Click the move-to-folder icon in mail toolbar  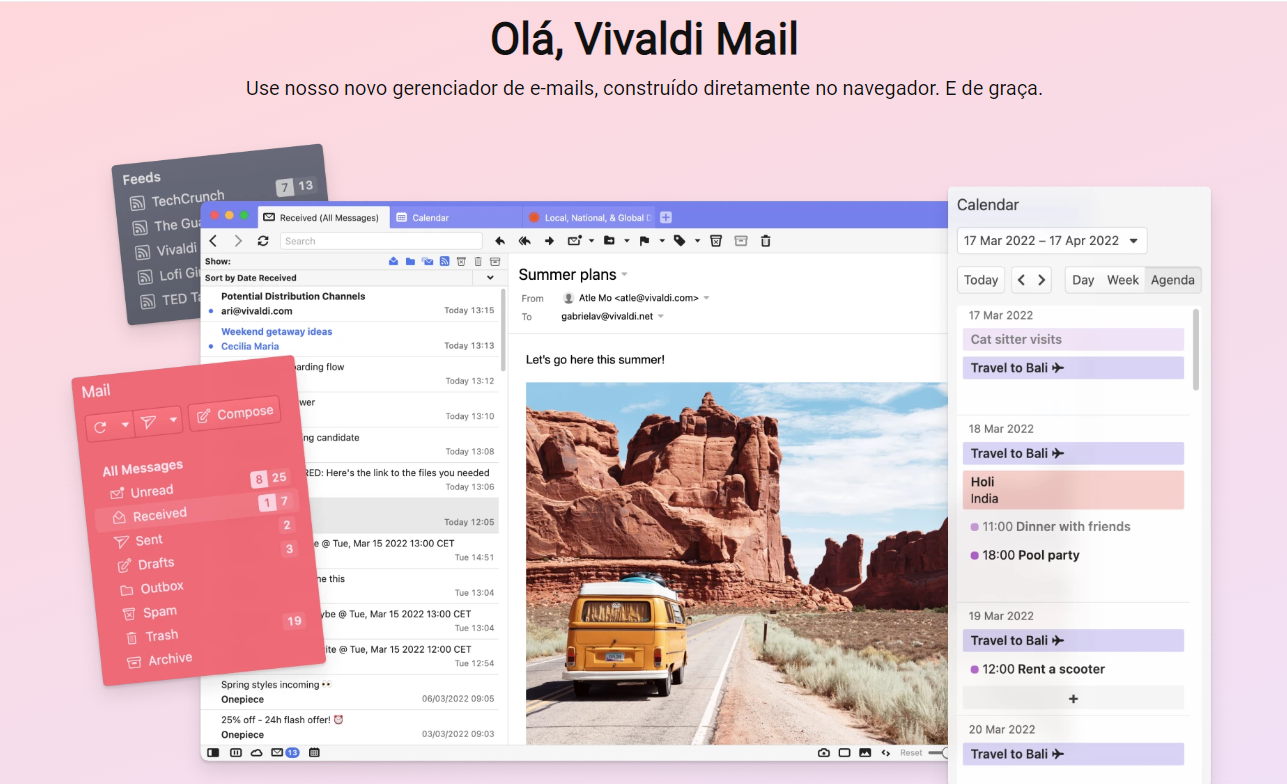click(x=609, y=241)
